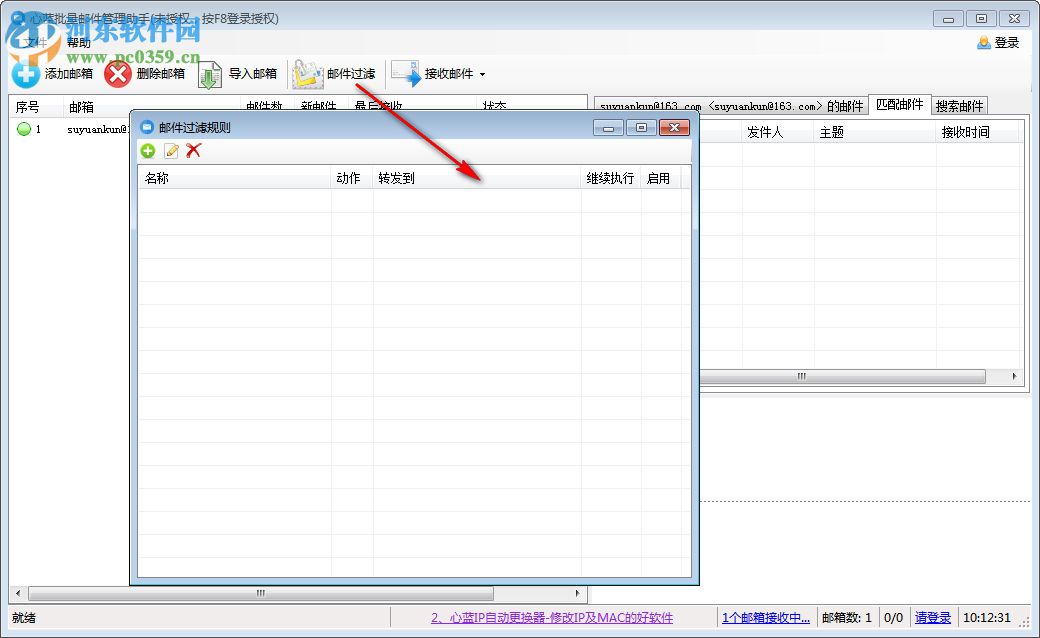Screen dimensions: 1040x638
Task: Click the mailbox list horizontal scrollbar thumb
Action: pos(261,593)
